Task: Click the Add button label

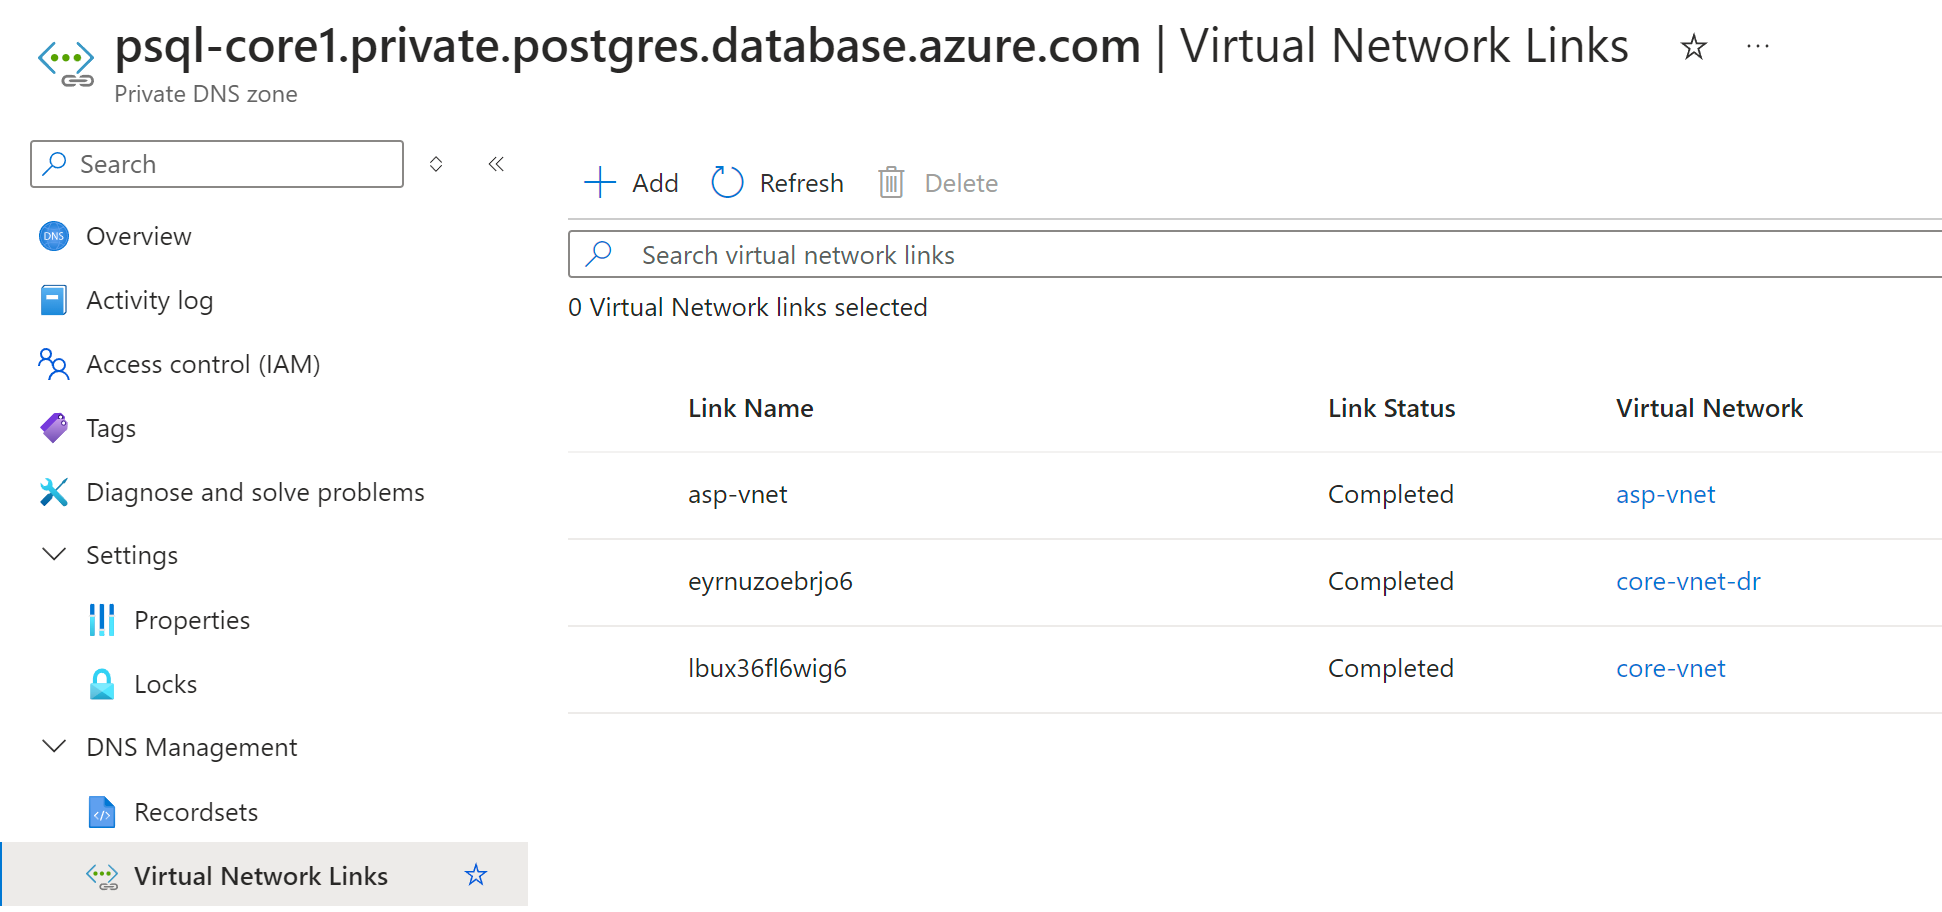Action: pyautogui.click(x=655, y=183)
